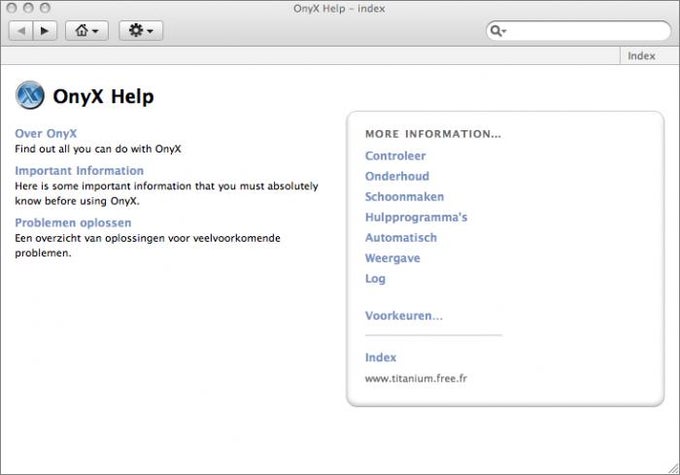Close the OnyX Help window

point(12,8)
